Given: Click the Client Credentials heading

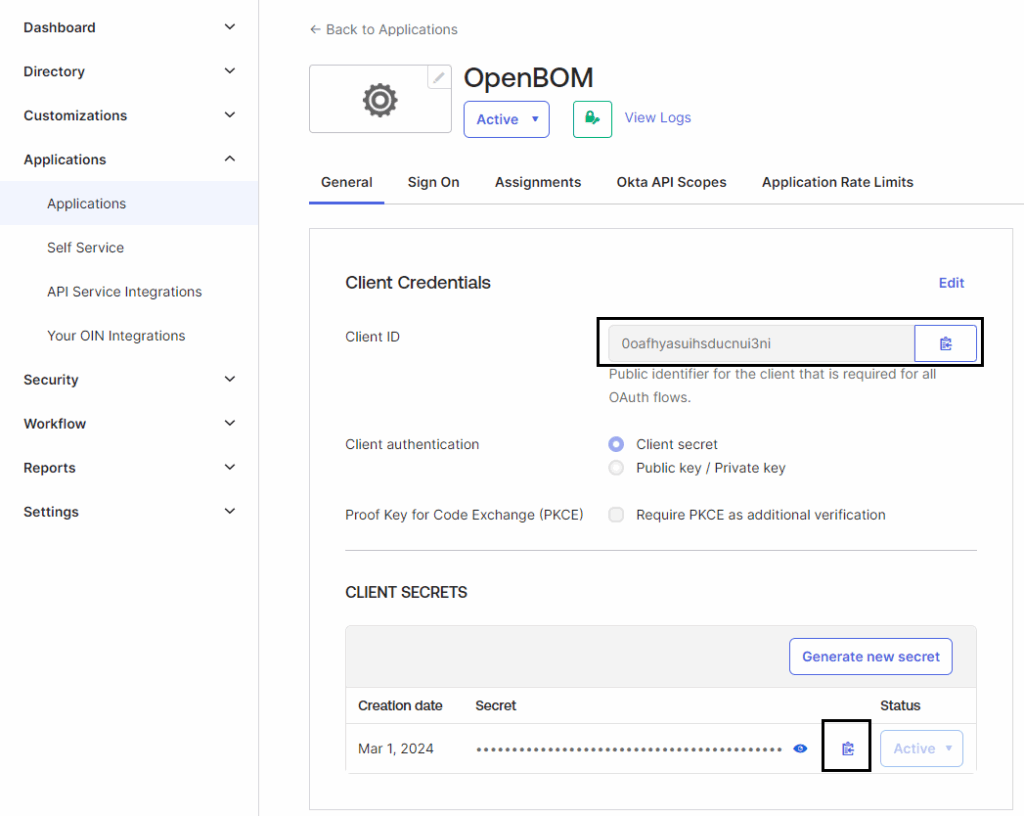Looking at the screenshot, I should point(418,283).
